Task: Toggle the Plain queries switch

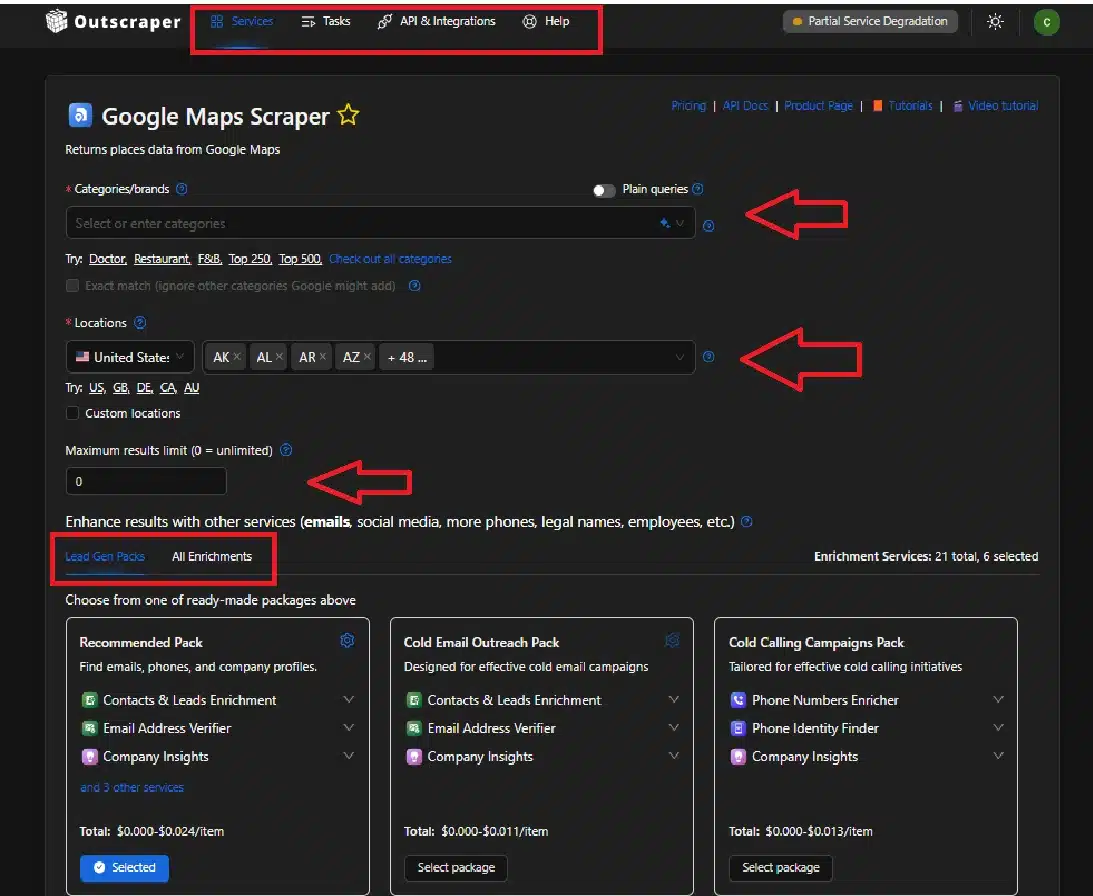Action: tap(604, 190)
